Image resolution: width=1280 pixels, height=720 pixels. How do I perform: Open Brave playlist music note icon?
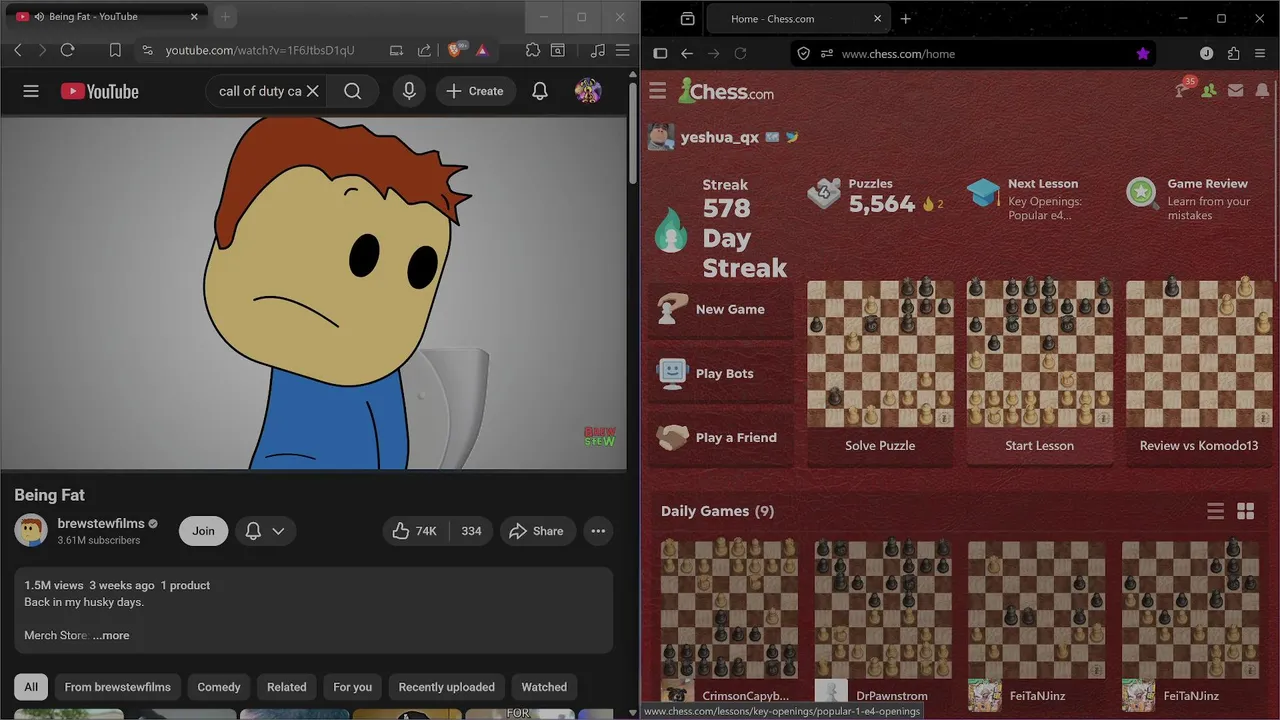598,50
